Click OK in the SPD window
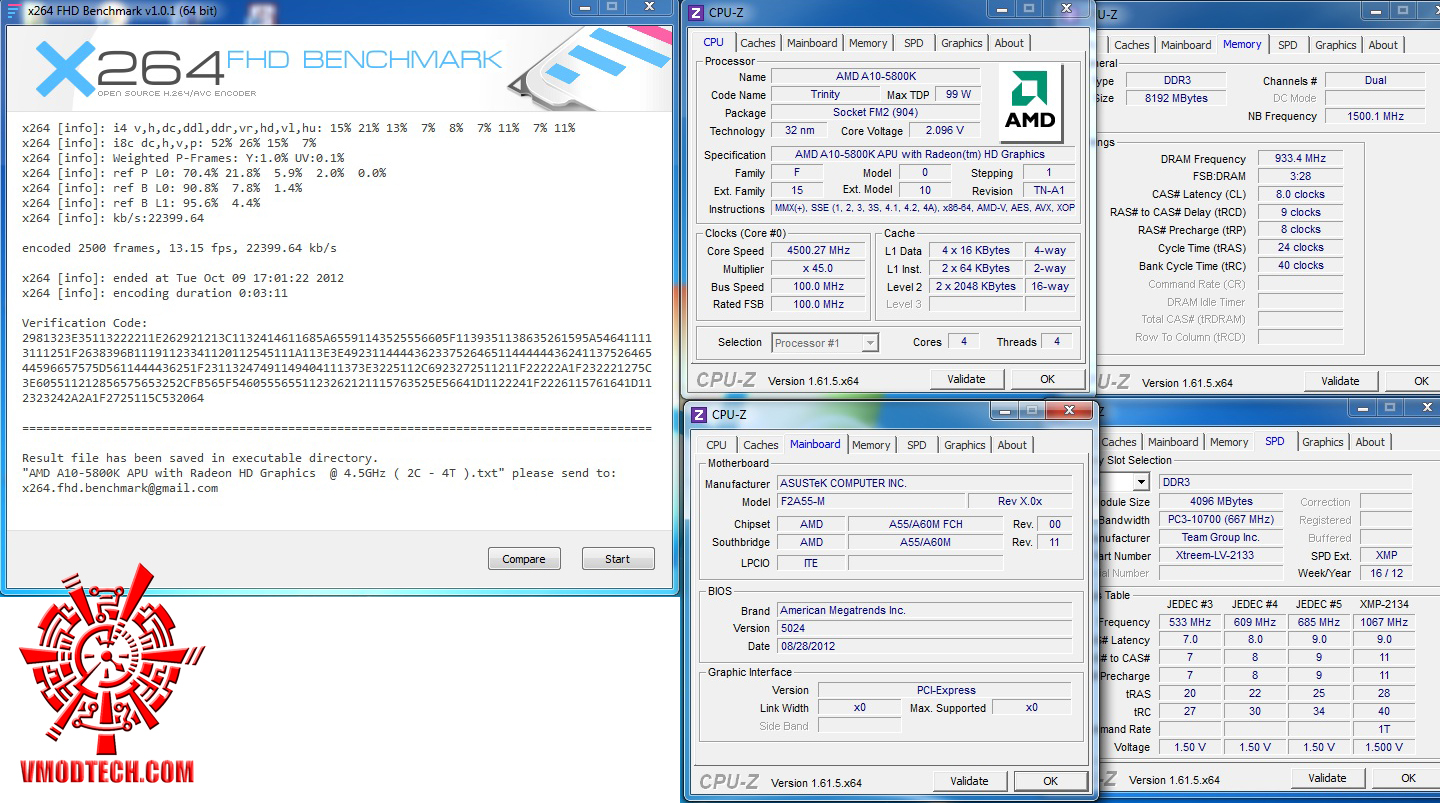1440x803 pixels. 1408,778
